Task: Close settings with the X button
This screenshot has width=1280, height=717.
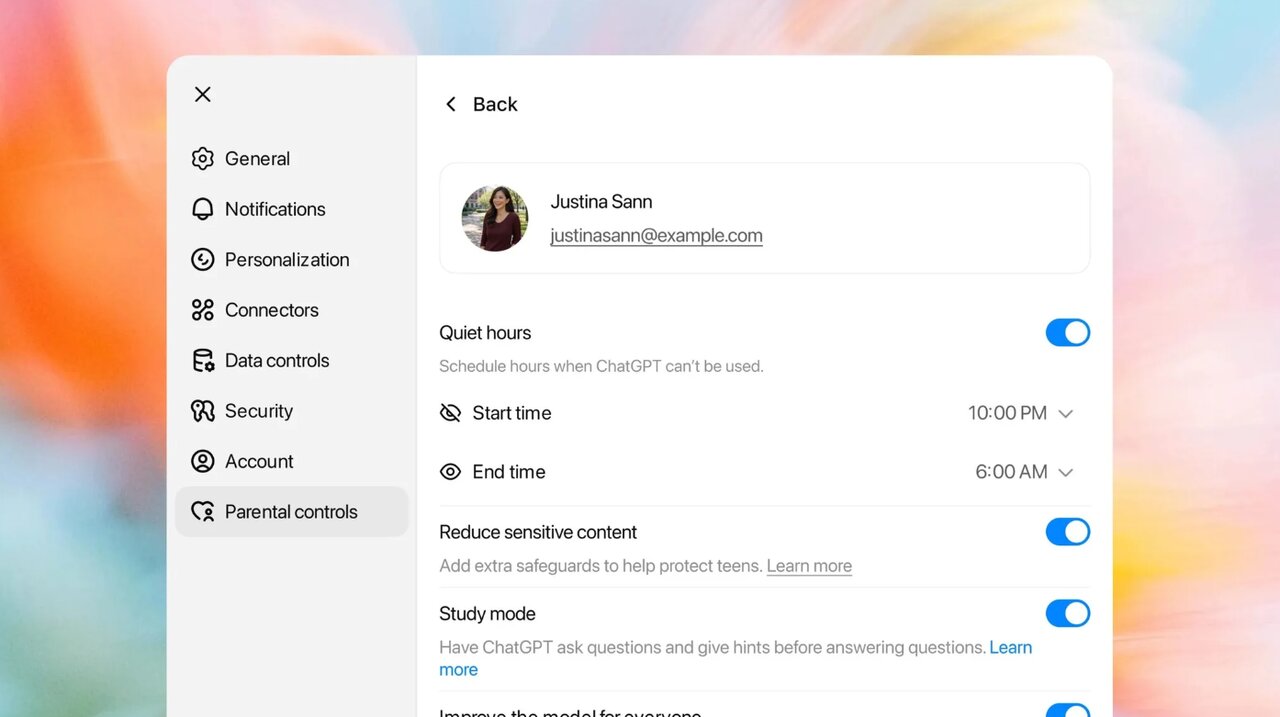Action: point(203,94)
